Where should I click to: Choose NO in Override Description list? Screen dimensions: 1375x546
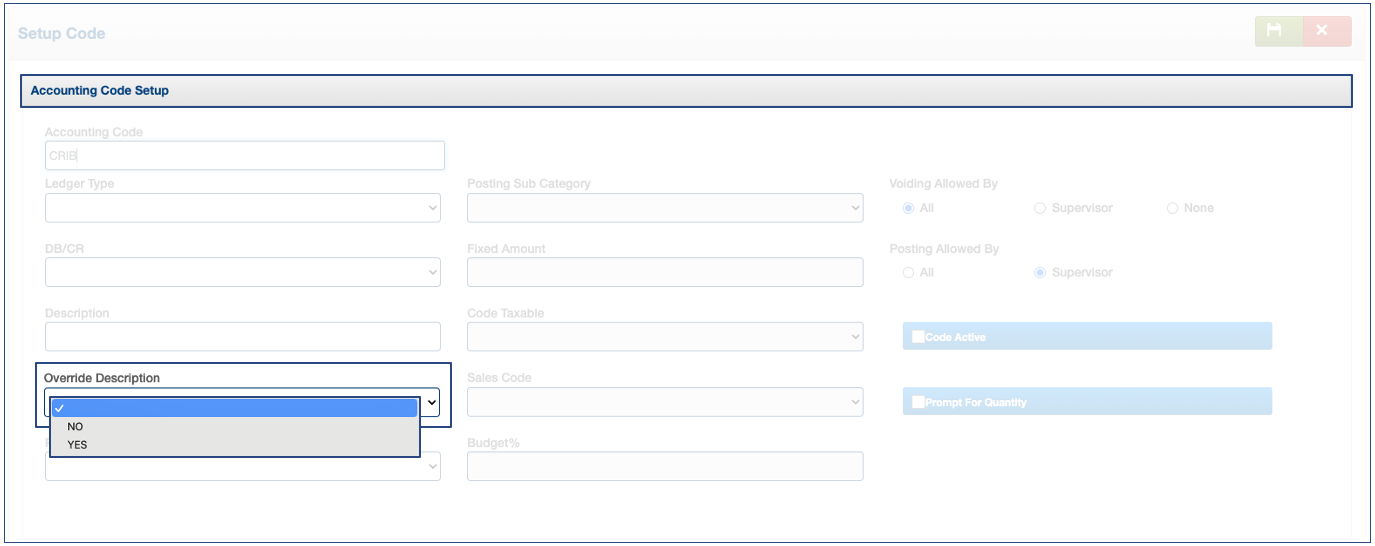76,426
